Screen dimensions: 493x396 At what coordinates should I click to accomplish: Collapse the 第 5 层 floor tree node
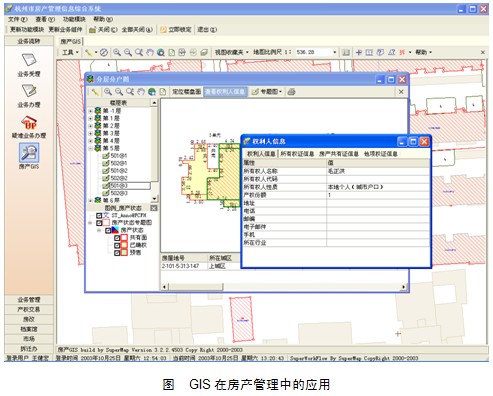coord(91,148)
